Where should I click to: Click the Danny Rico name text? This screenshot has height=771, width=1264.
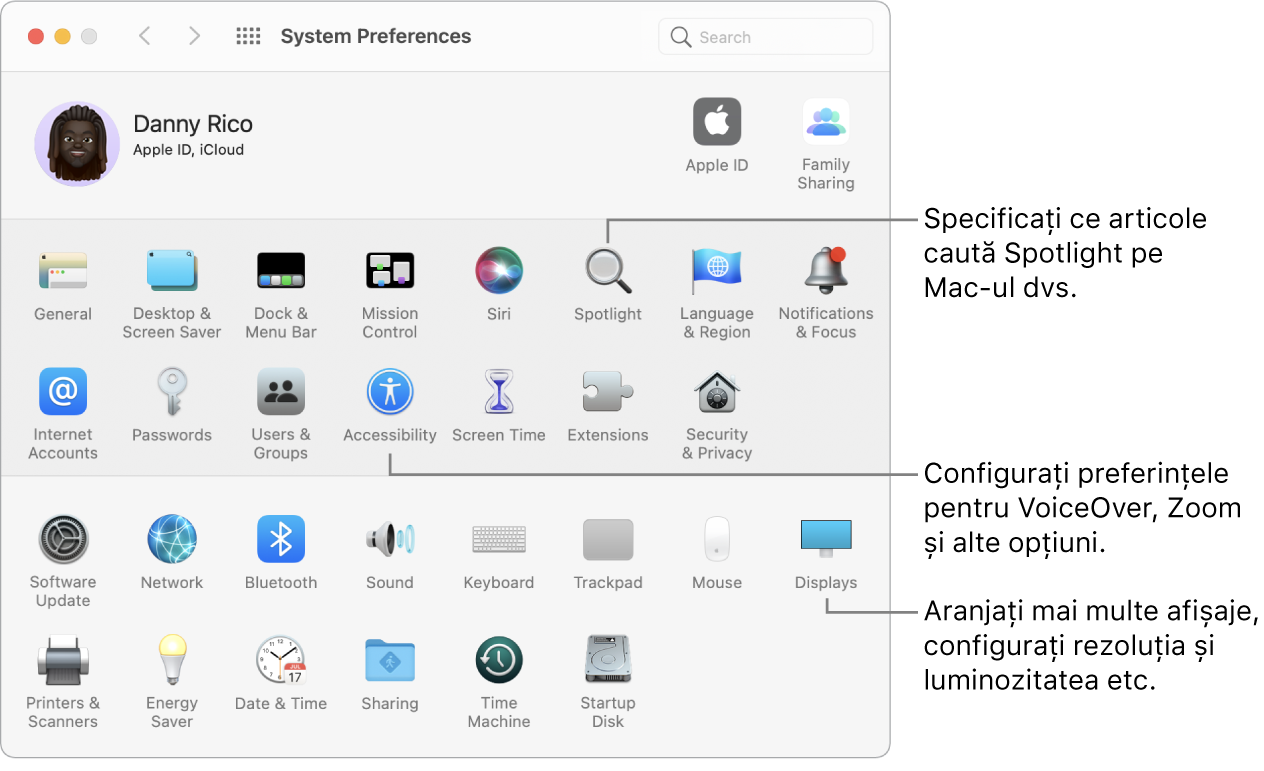coord(193,124)
